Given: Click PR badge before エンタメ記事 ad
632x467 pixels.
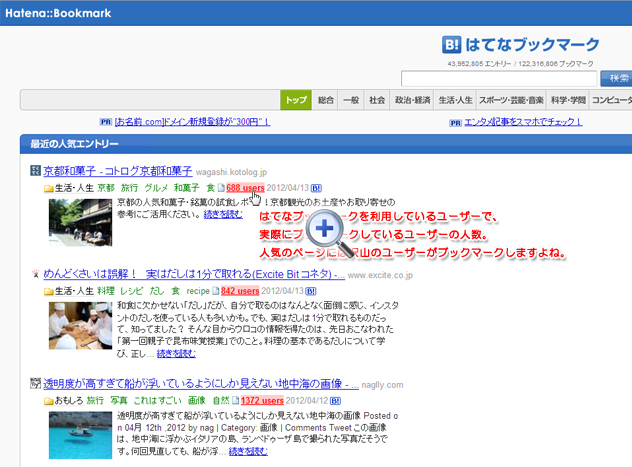Looking at the screenshot, I should pyautogui.click(x=455, y=123).
